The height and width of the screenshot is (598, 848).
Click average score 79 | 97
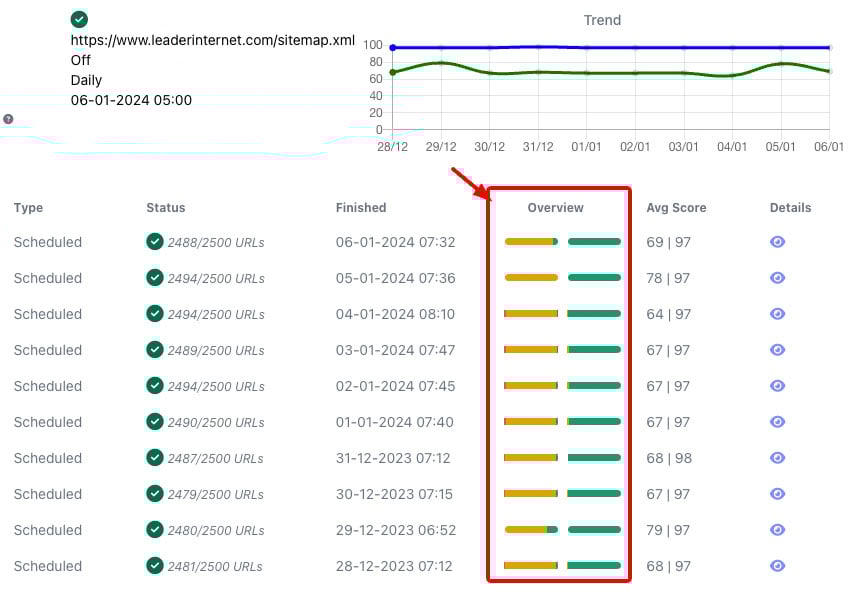668,530
